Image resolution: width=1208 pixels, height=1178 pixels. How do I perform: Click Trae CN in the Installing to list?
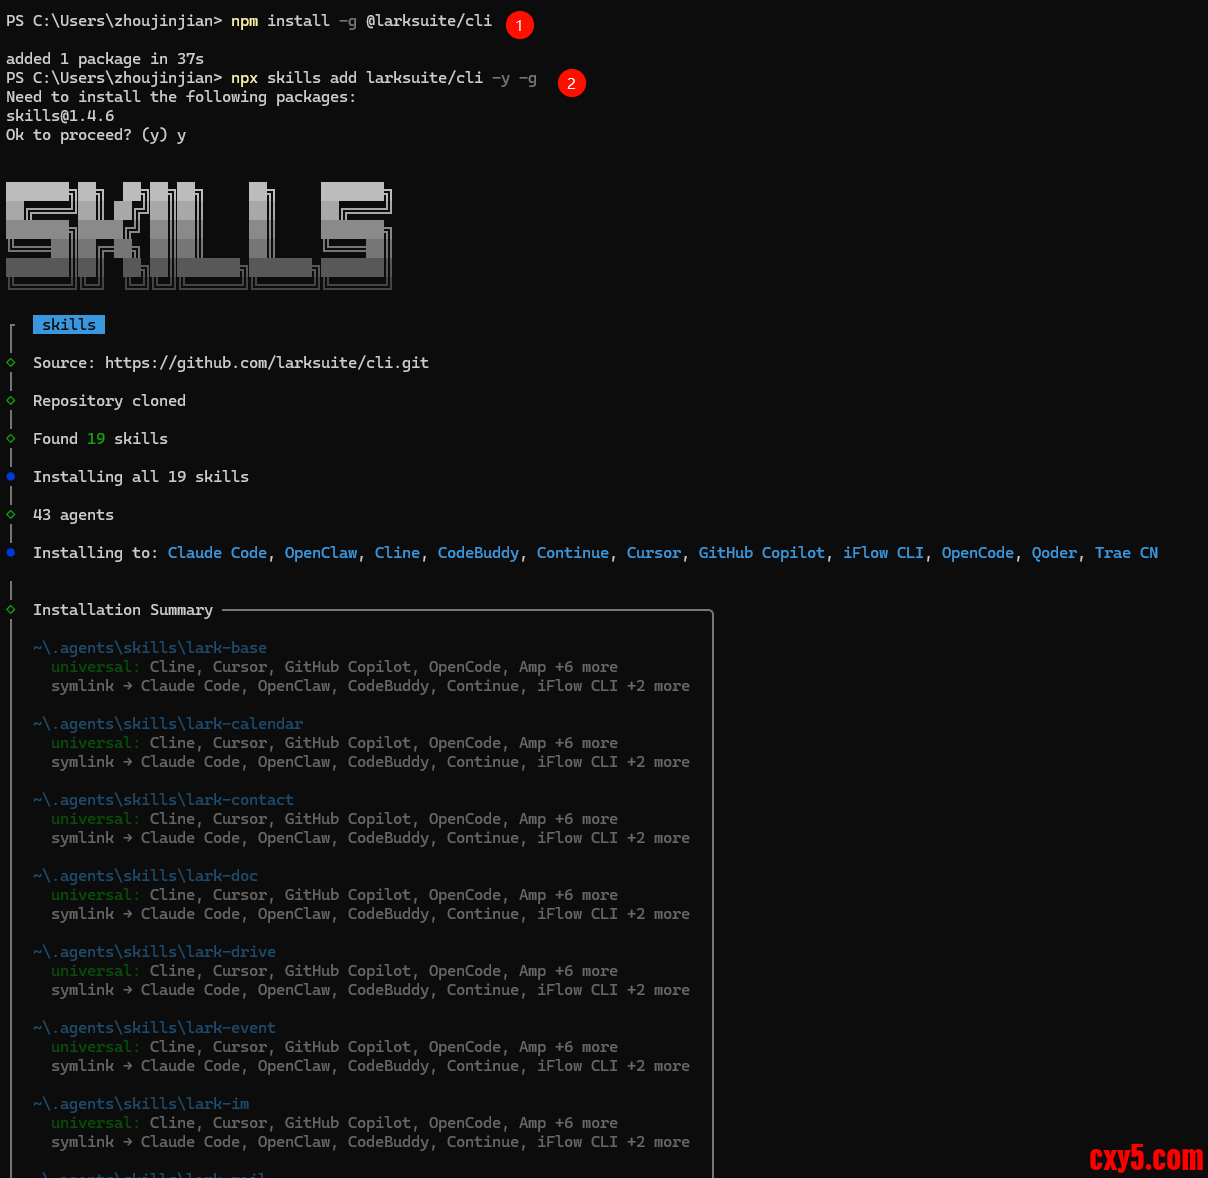pos(1126,553)
